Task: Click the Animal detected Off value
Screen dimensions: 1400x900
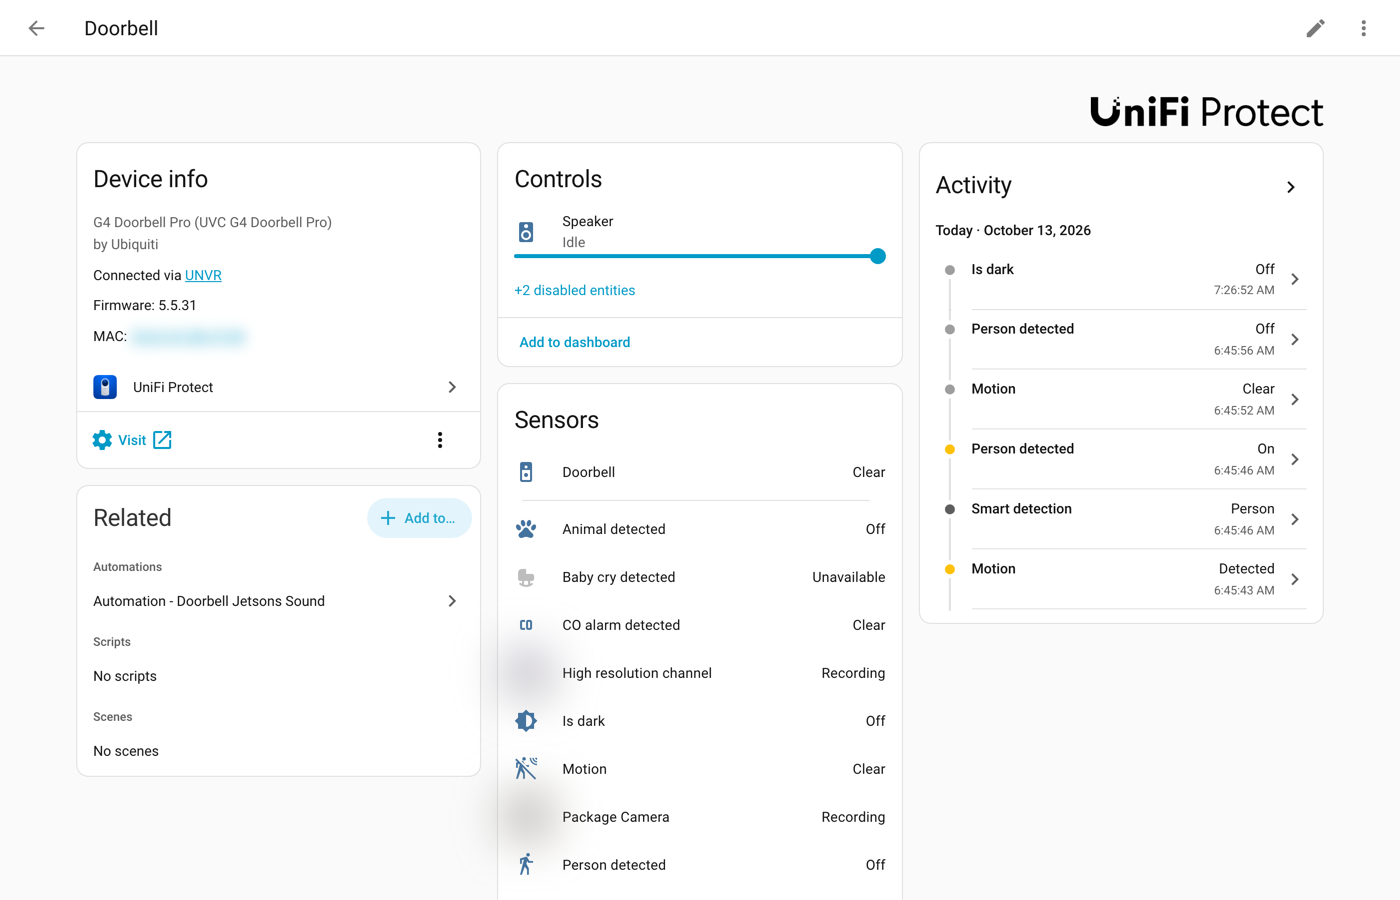Action: pos(875,529)
